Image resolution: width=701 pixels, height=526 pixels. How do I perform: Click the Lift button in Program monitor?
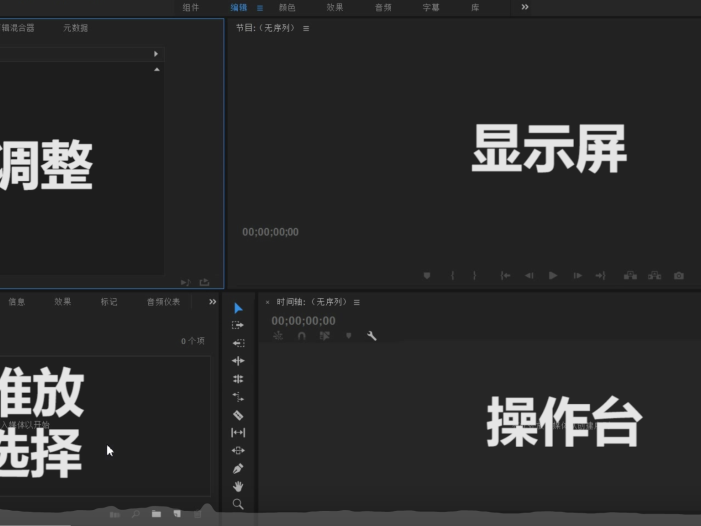point(630,275)
